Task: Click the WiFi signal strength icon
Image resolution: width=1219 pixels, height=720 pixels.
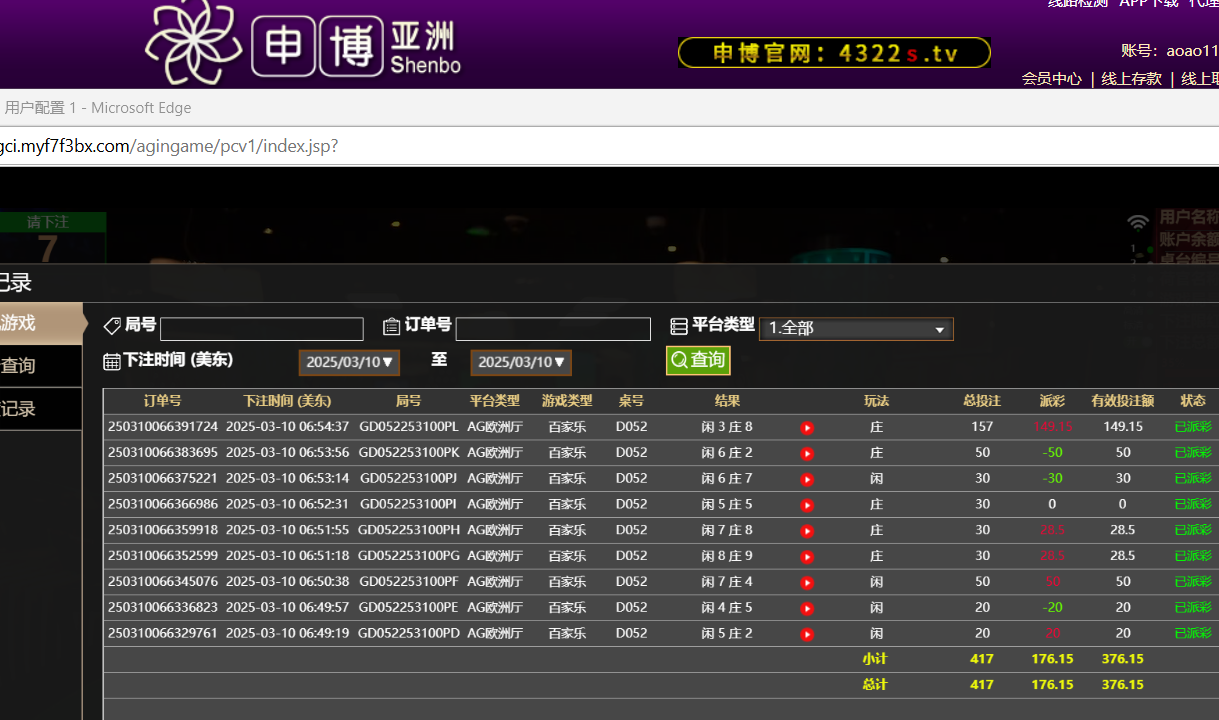Action: pos(1138,223)
